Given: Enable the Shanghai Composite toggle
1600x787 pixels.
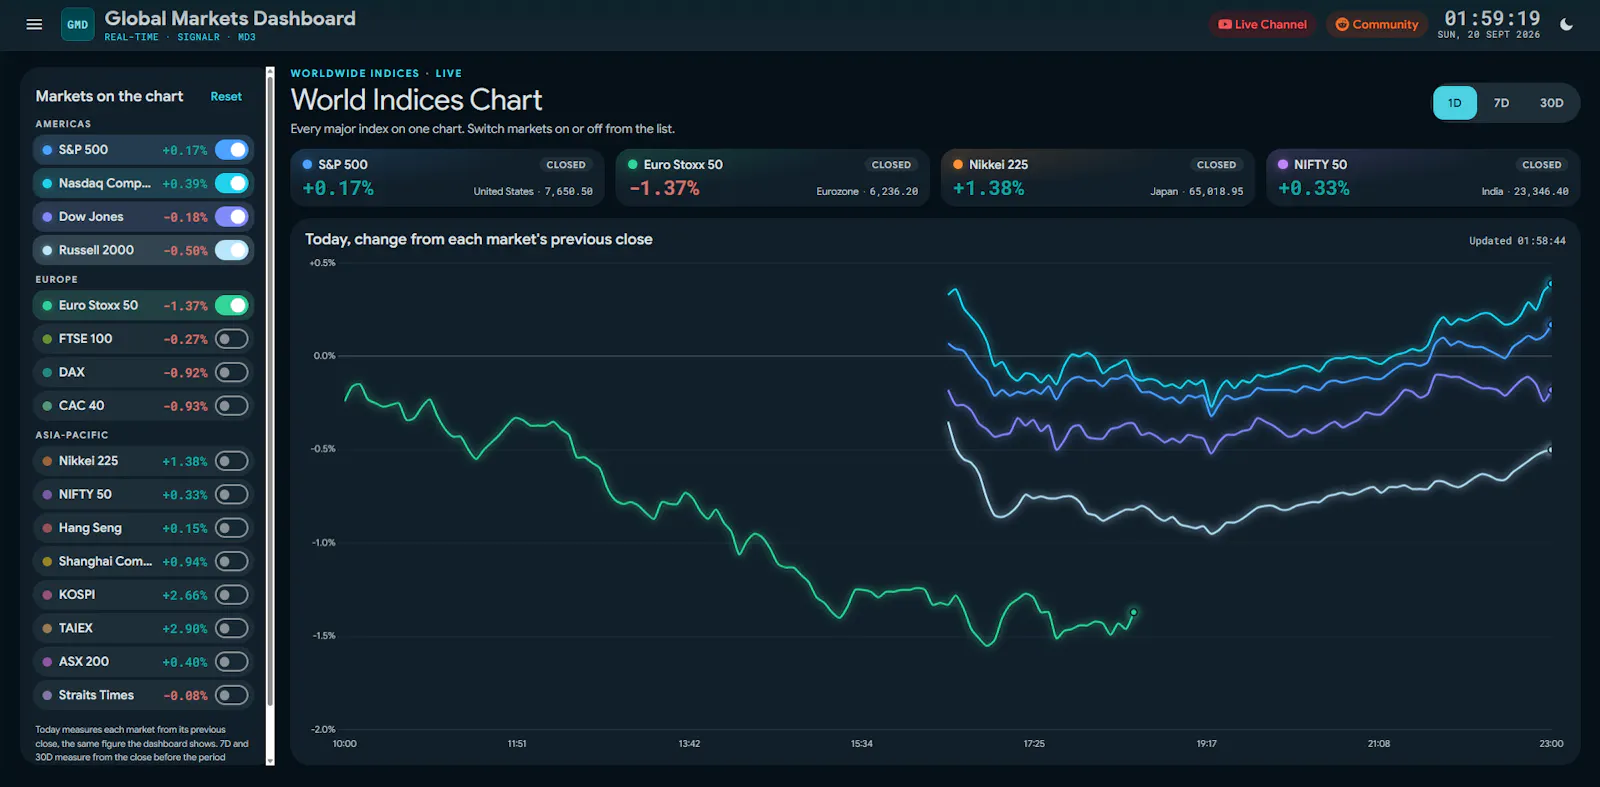Looking at the screenshot, I should [232, 561].
